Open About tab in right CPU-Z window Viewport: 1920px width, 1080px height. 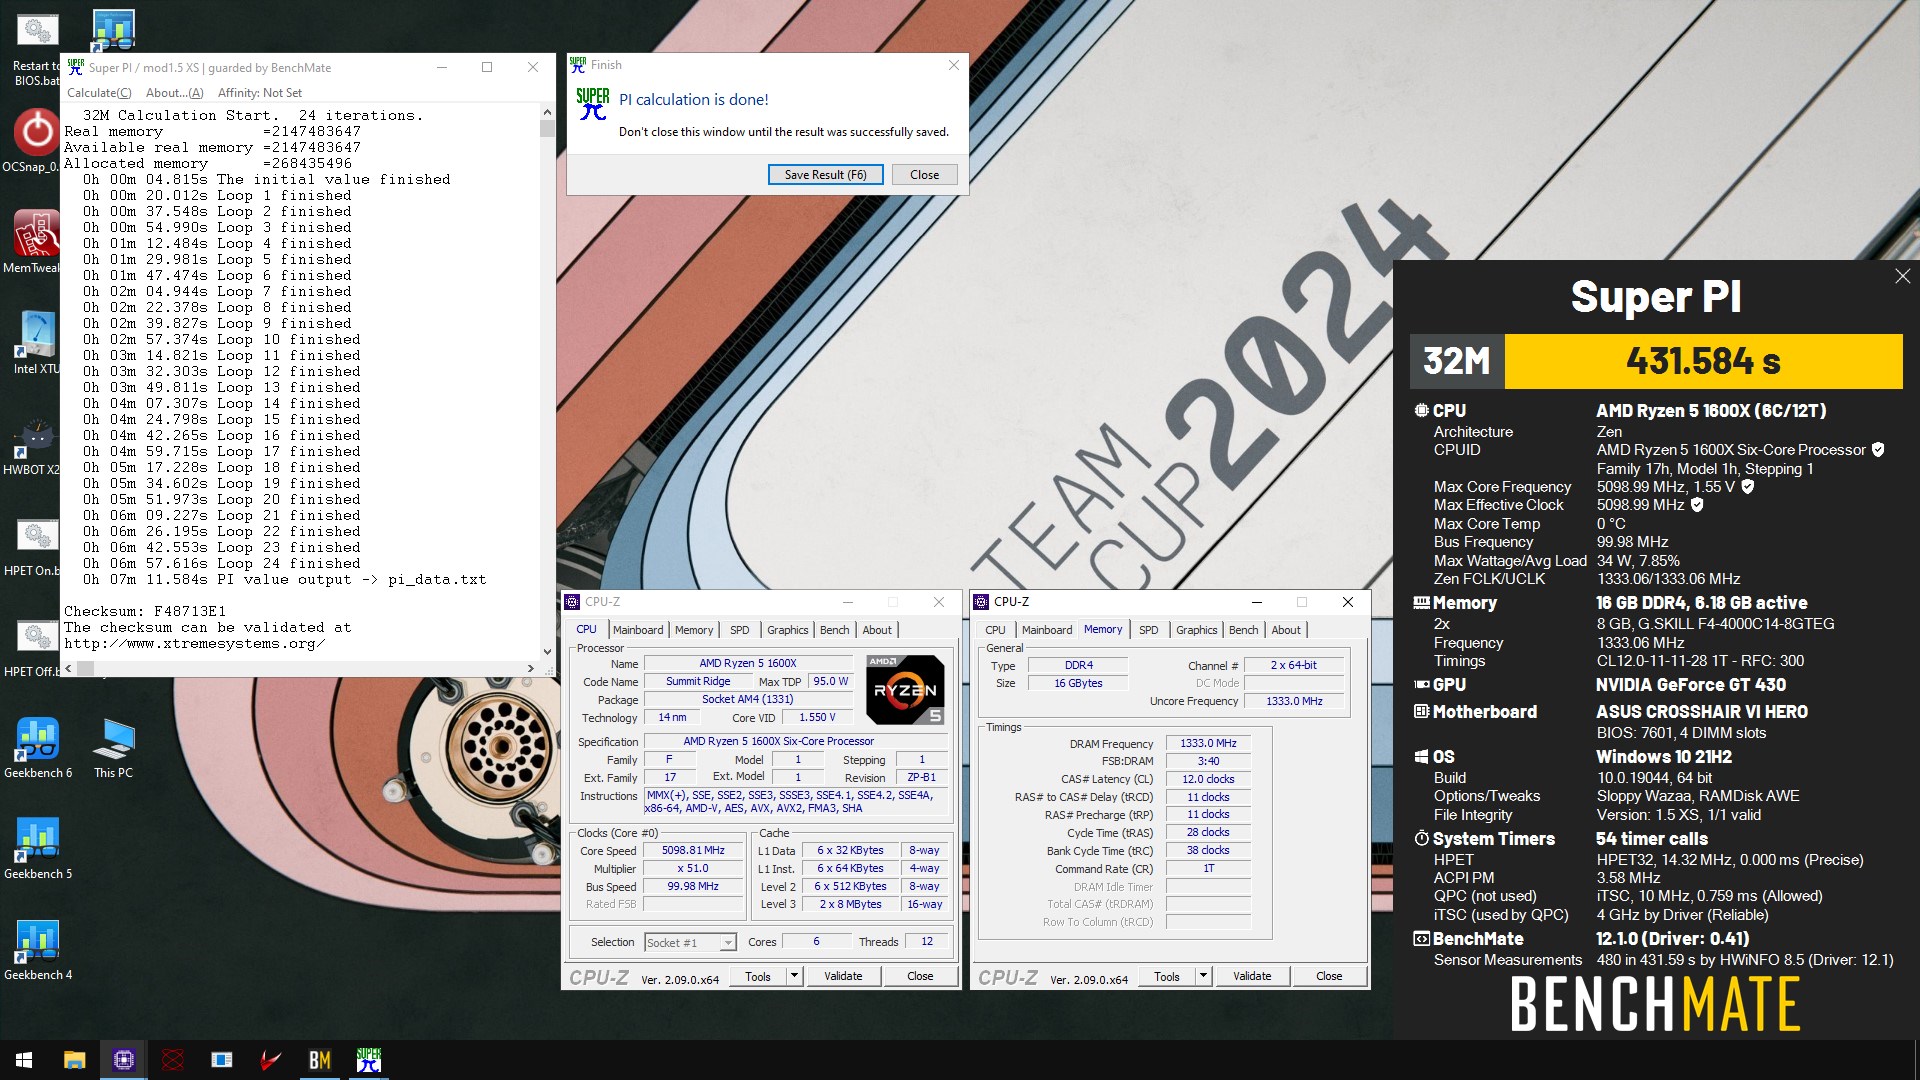click(x=1286, y=630)
